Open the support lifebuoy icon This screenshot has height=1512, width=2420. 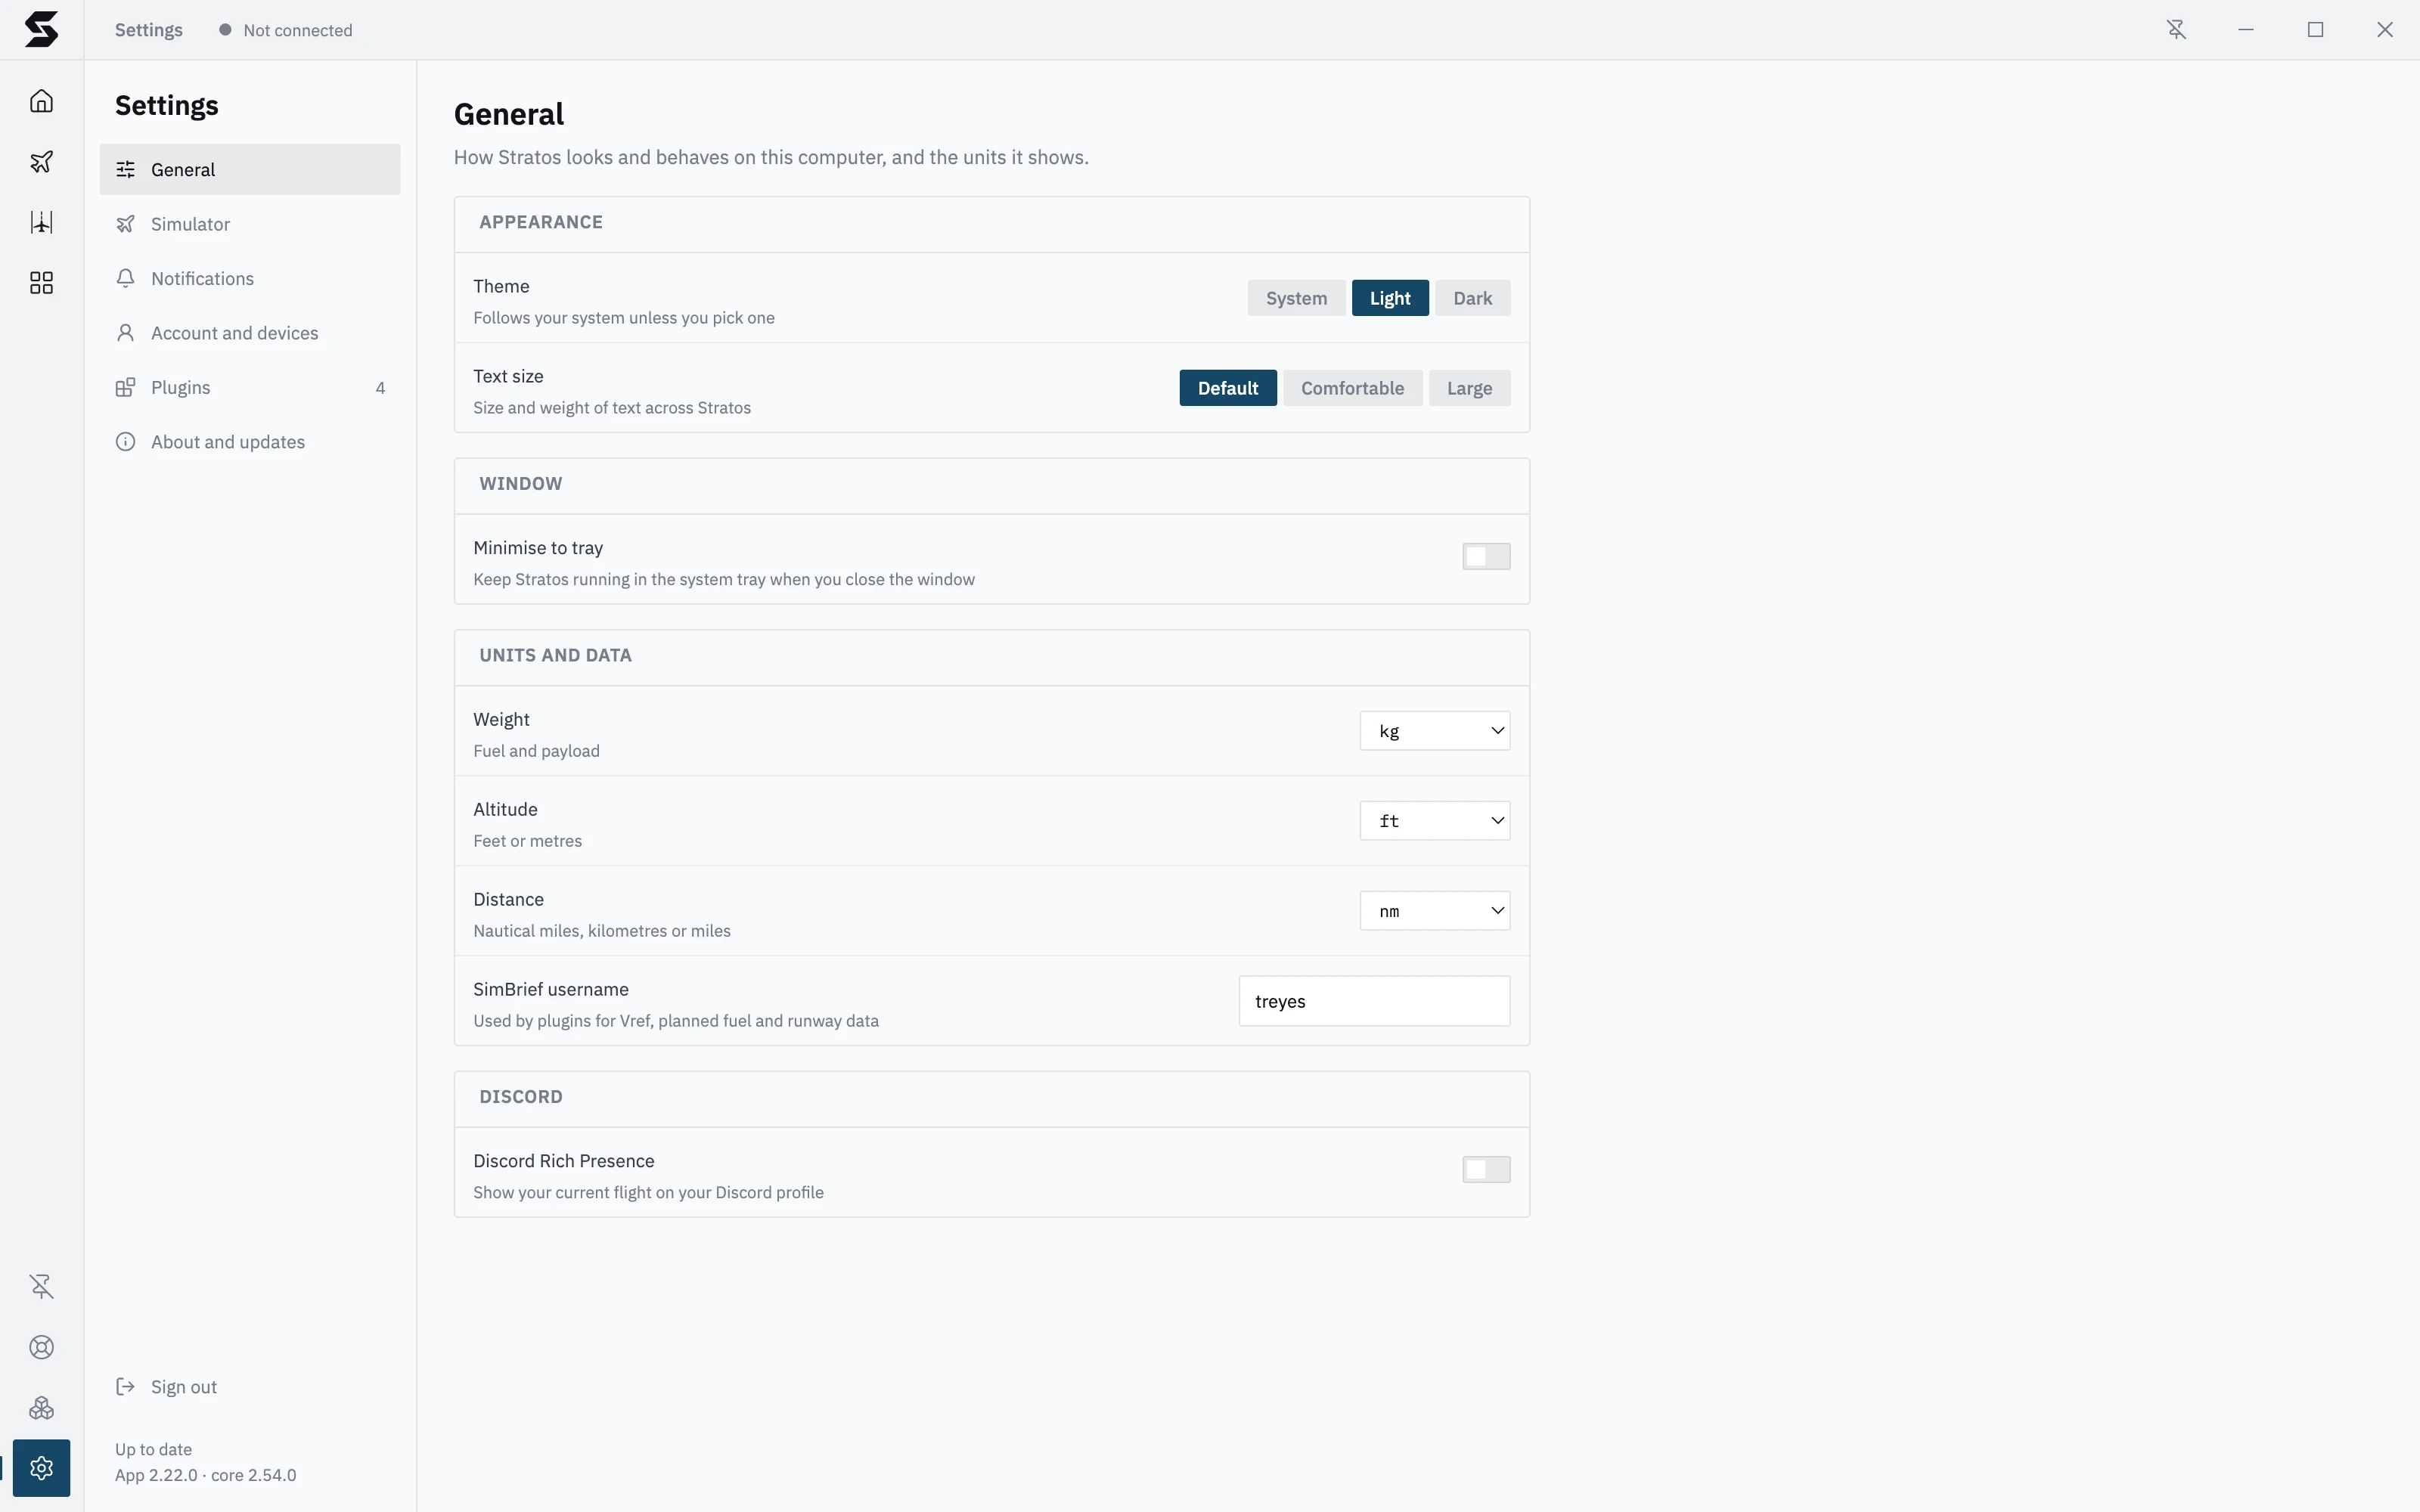pos(41,1347)
